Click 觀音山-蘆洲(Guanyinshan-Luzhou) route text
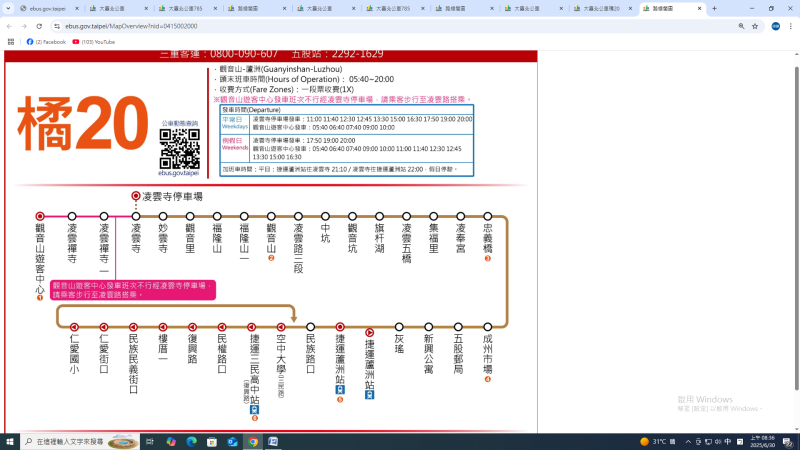Screen dimensions: 800x450 (x=281, y=69)
